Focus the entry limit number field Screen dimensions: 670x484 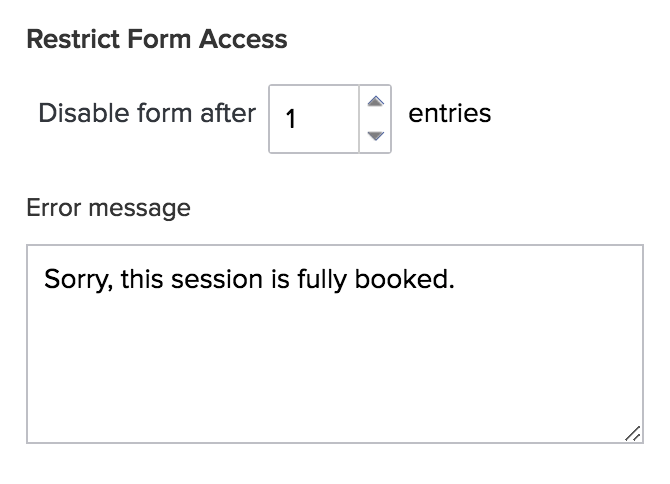pos(314,119)
